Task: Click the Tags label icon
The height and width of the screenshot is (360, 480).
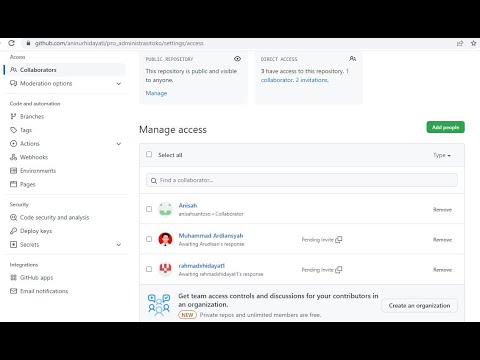Action: coord(13,130)
